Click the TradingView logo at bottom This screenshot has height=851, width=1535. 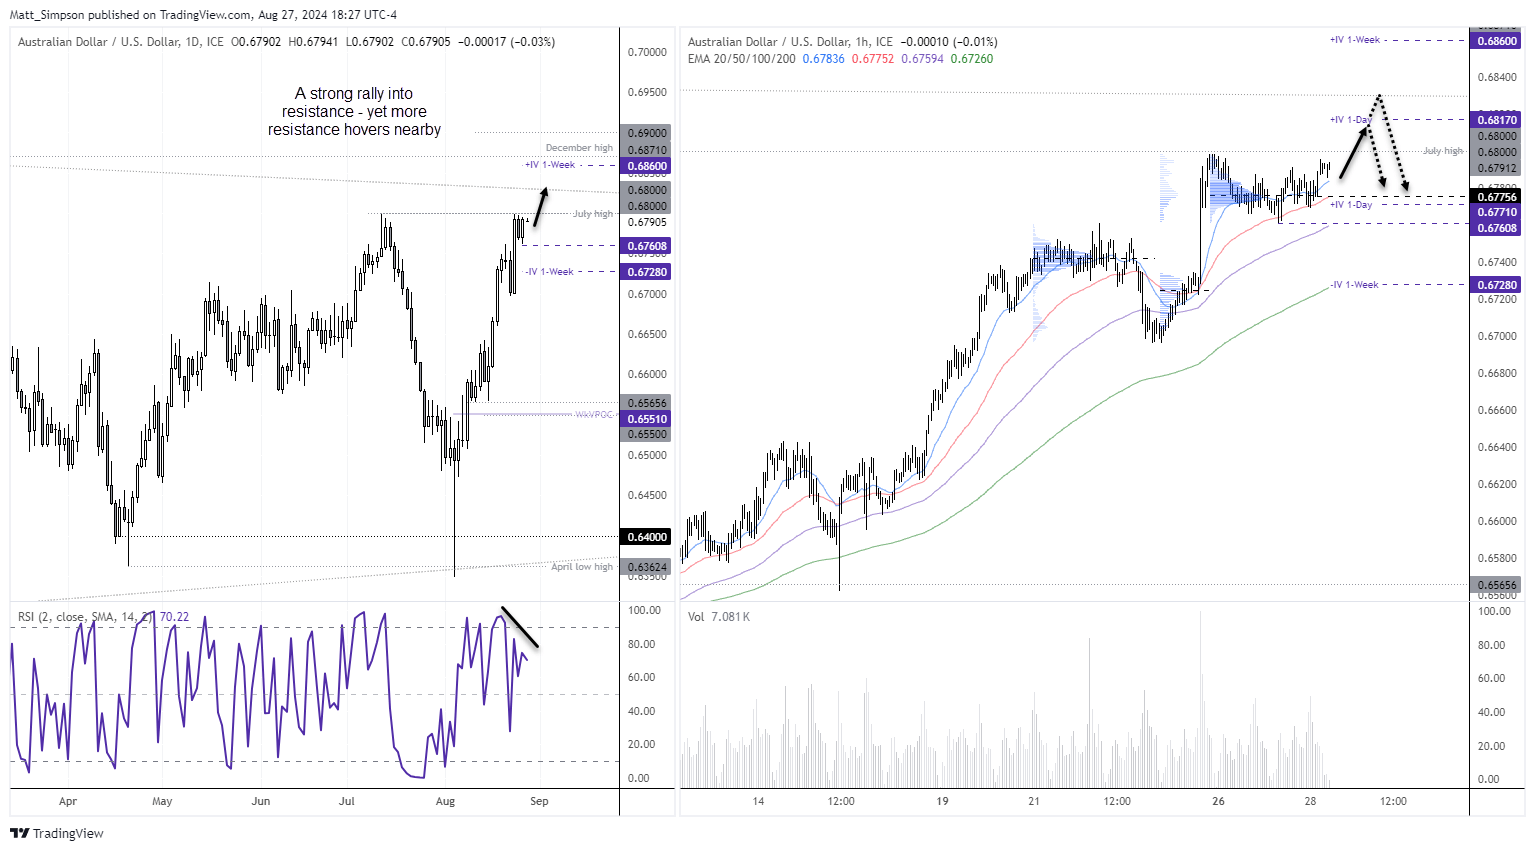point(57,833)
